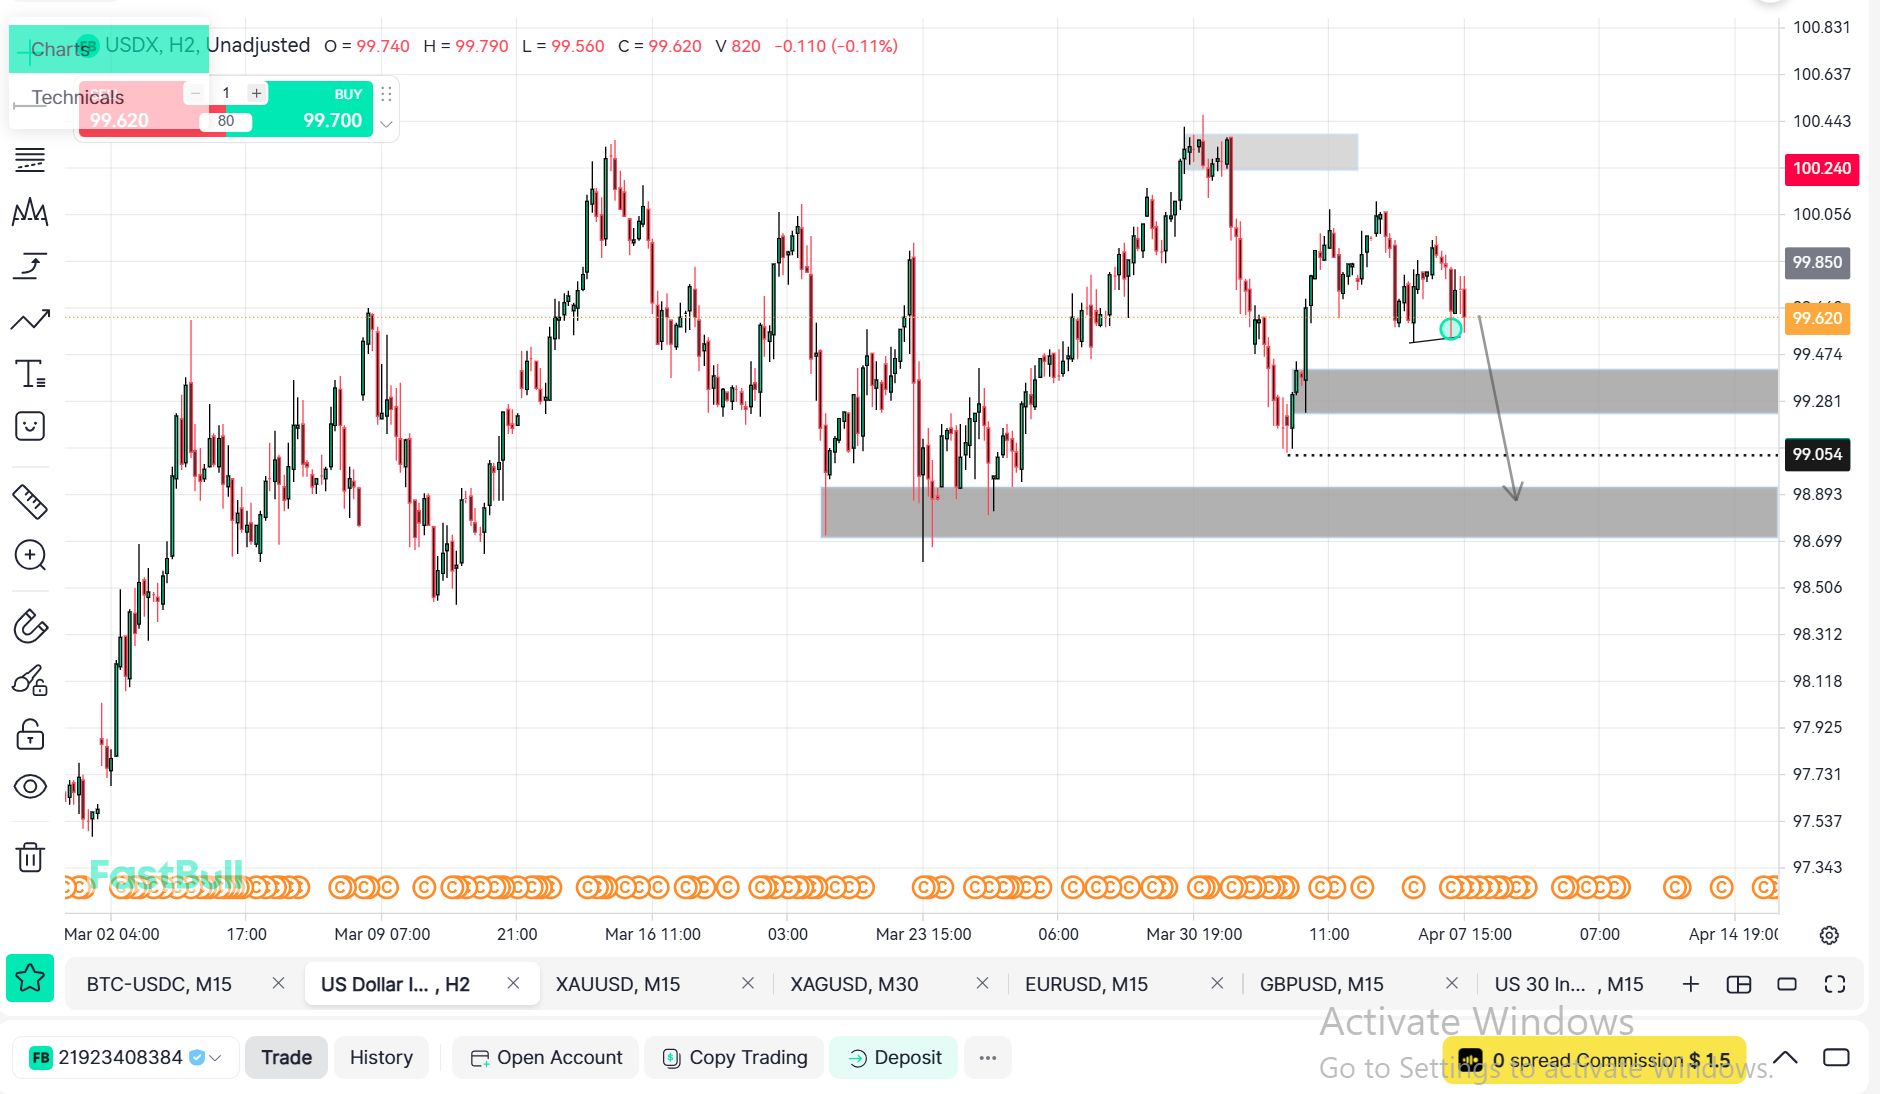Screen dimensions: 1880x1094
Task: Toggle lock all drawings padlock
Action: click(x=30, y=735)
